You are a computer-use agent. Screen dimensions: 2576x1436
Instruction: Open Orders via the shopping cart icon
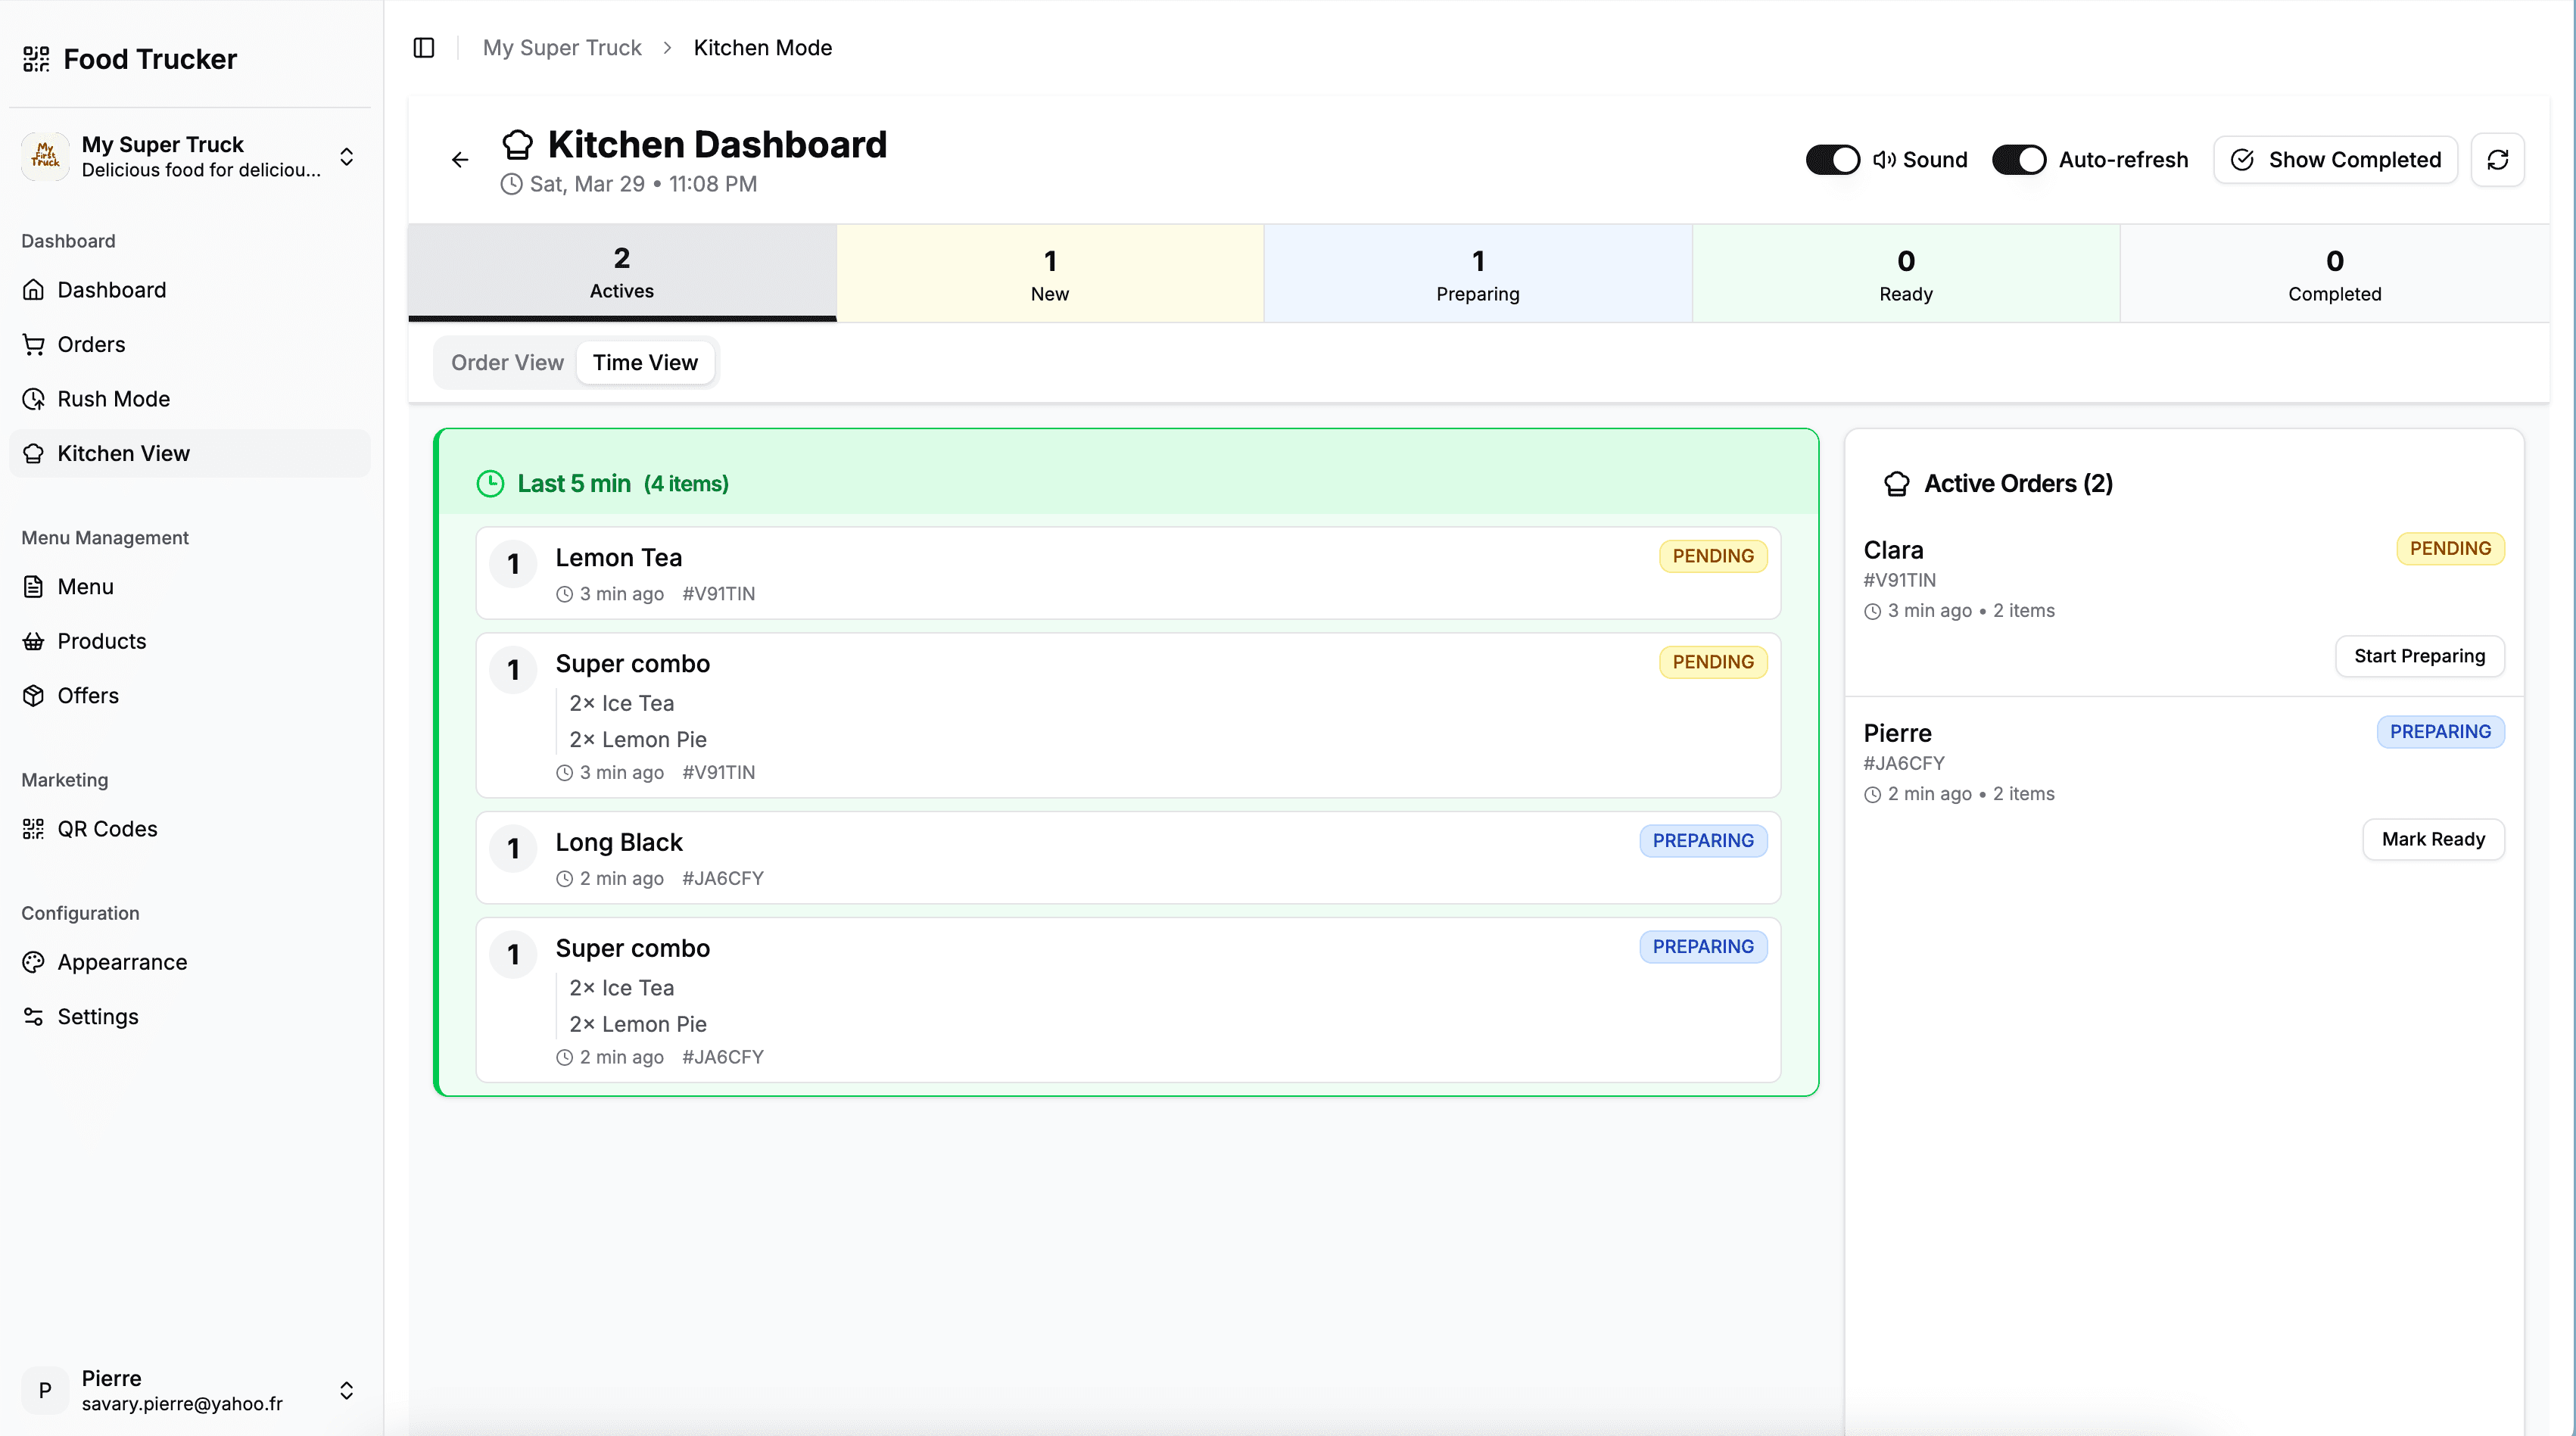(x=33, y=344)
